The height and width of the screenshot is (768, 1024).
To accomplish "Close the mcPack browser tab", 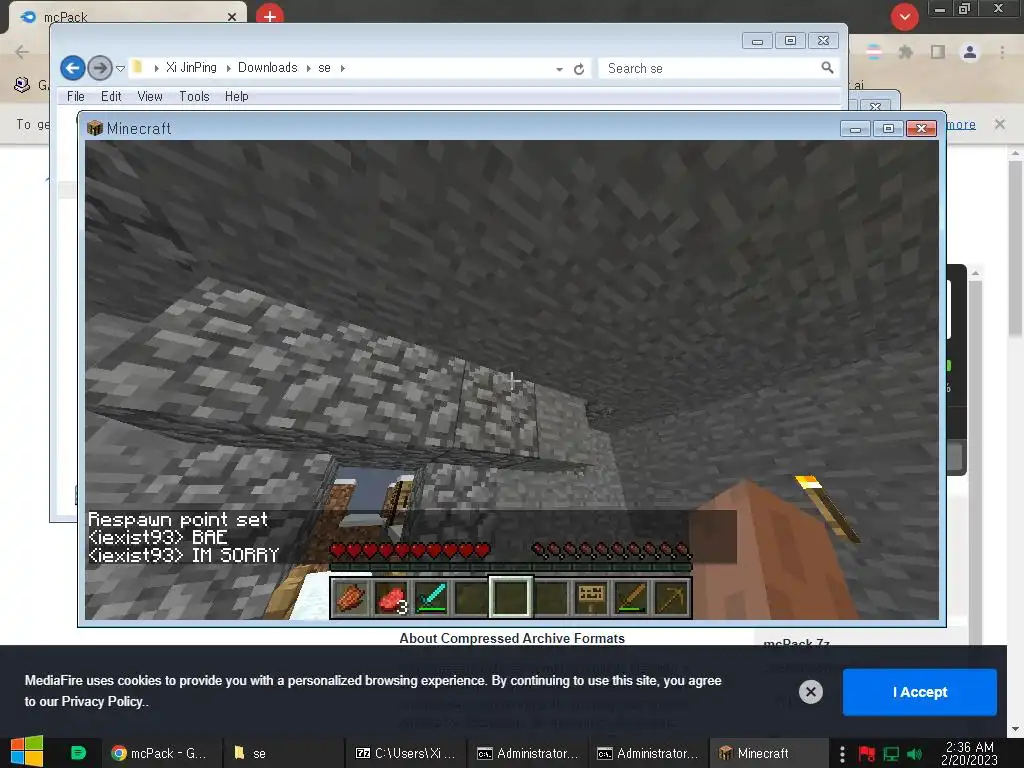I will coord(232,17).
